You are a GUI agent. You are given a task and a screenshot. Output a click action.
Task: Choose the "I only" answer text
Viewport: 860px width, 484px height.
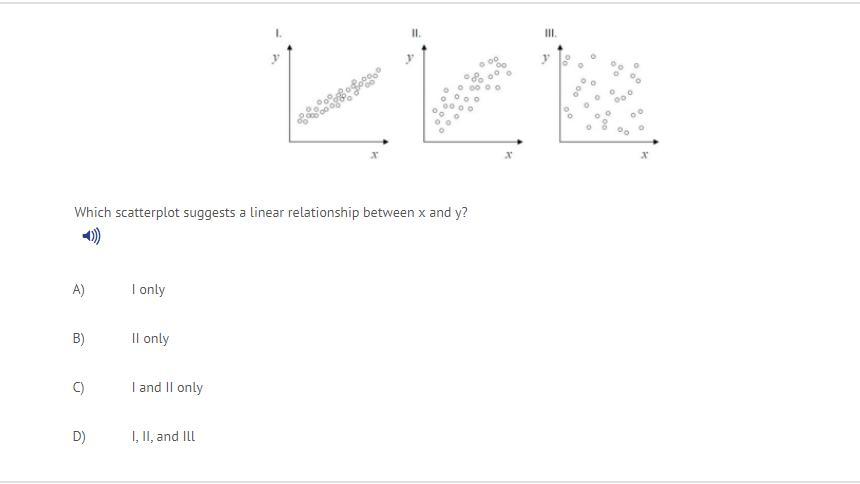point(148,289)
